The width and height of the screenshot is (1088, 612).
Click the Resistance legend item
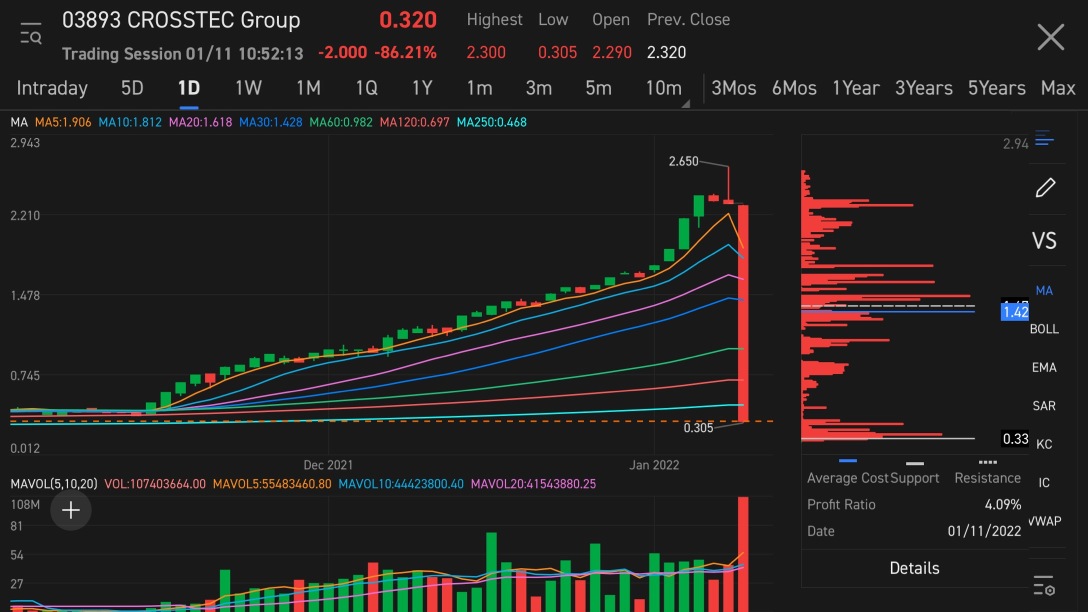(987, 478)
